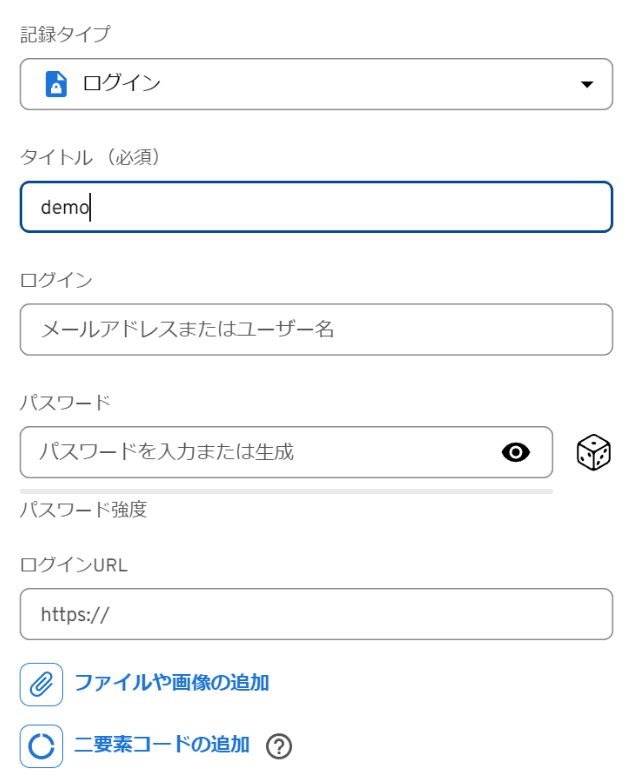Viewport: 632px width, 776px height.
Task: Click the ファイルや画像の追加 link
Action: (x=172, y=683)
